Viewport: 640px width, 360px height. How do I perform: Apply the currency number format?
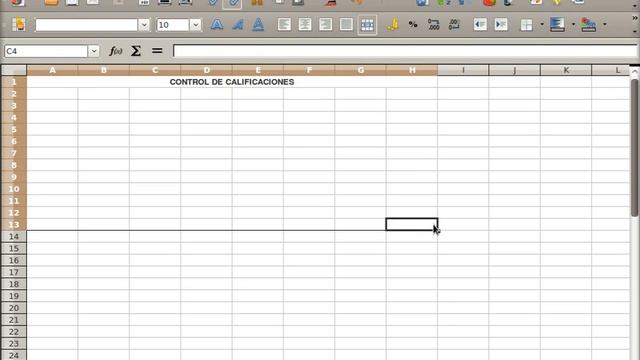click(393, 24)
